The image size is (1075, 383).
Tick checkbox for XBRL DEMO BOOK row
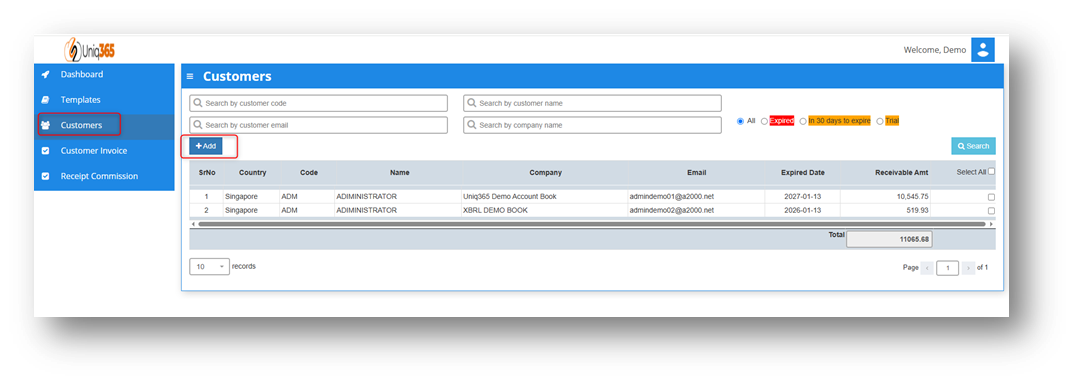click(x=991, y=211)
